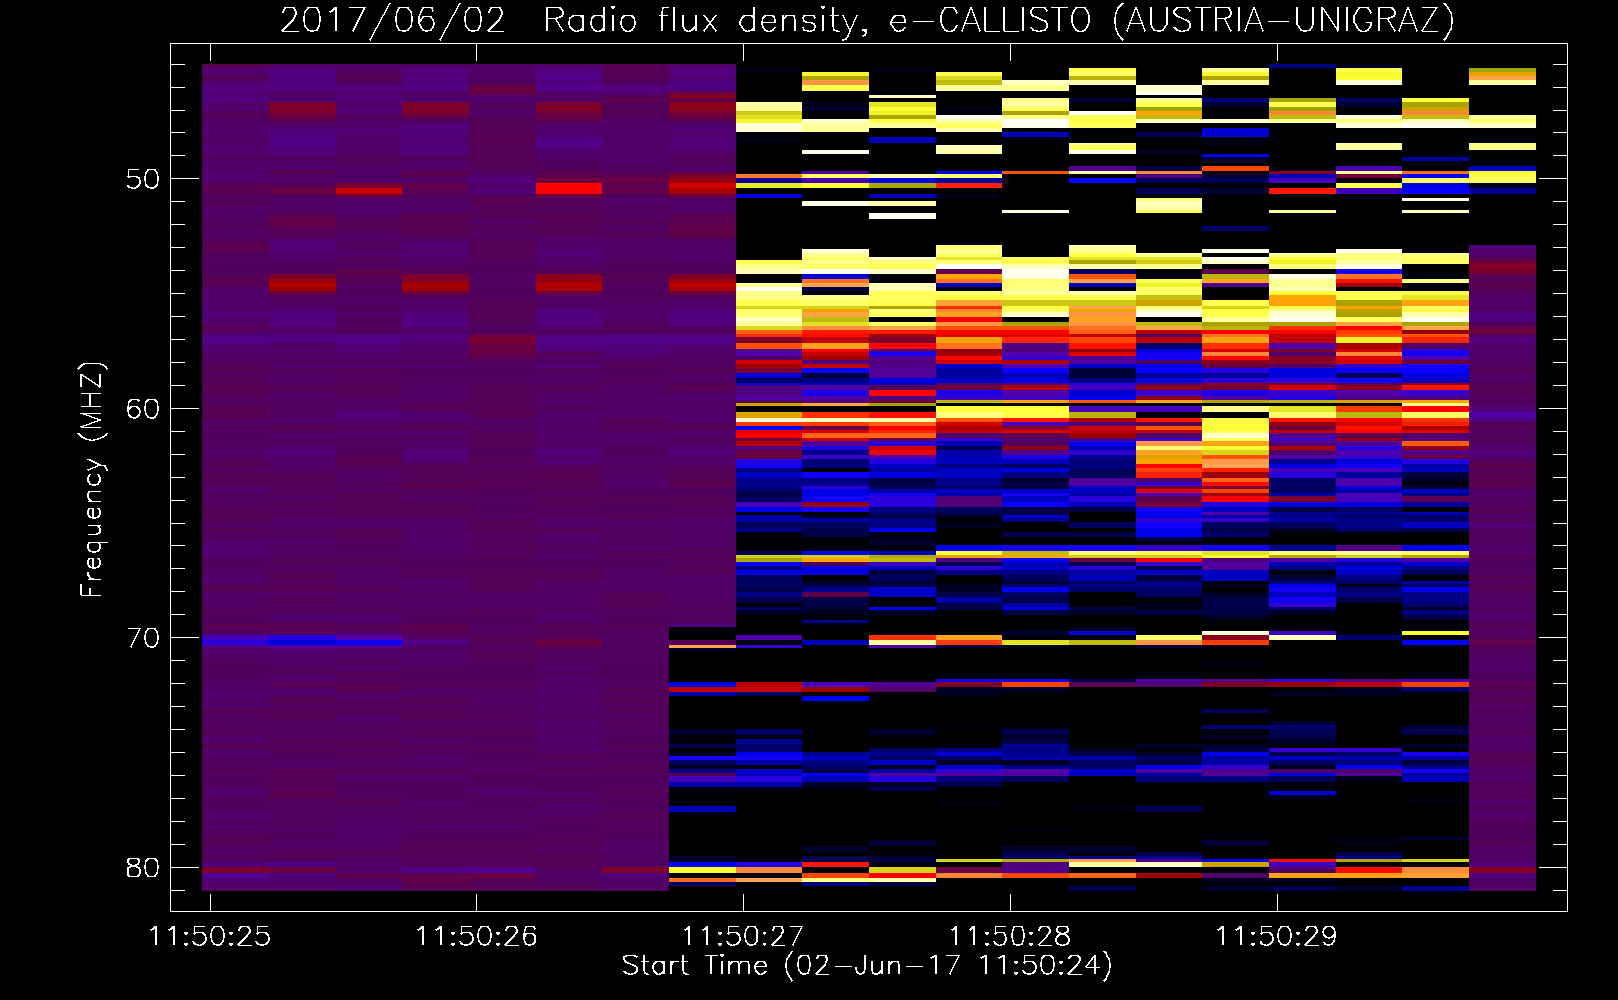Click the 'Frequency (MHZ)' axis label
Image resolution: width=1618 pixels, height=1000 pixels.
(x=92, y=480)
